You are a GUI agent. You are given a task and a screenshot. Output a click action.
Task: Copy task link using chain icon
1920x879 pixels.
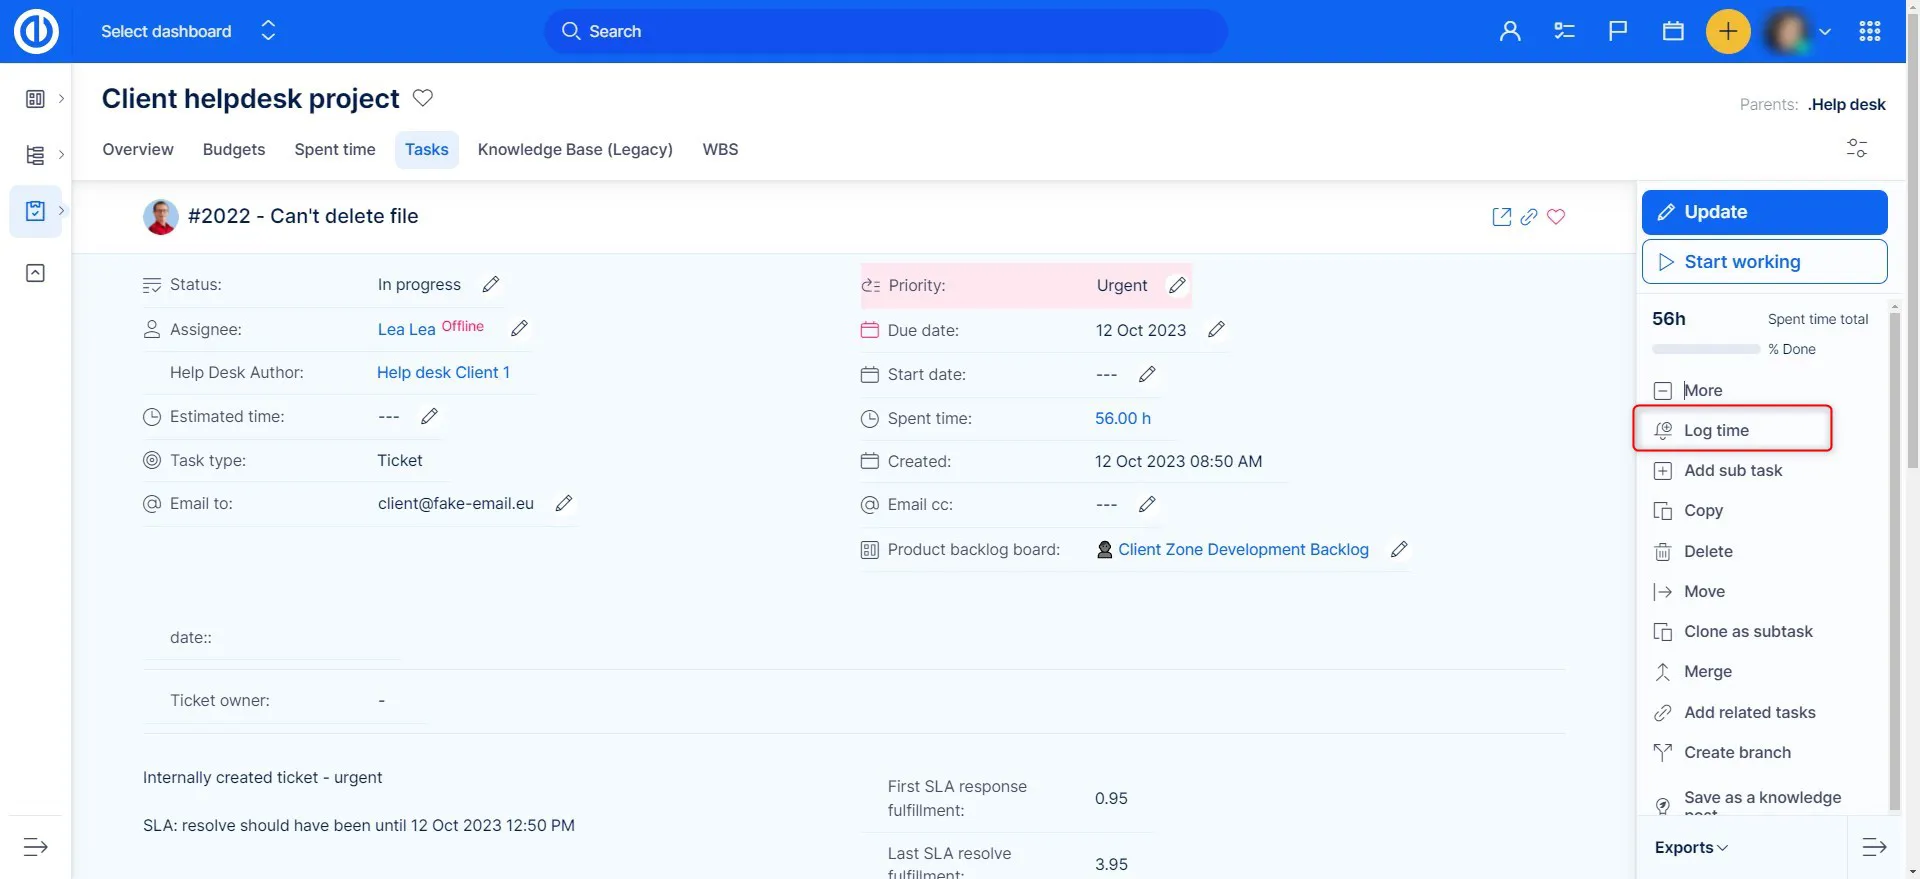(1529, 217)
